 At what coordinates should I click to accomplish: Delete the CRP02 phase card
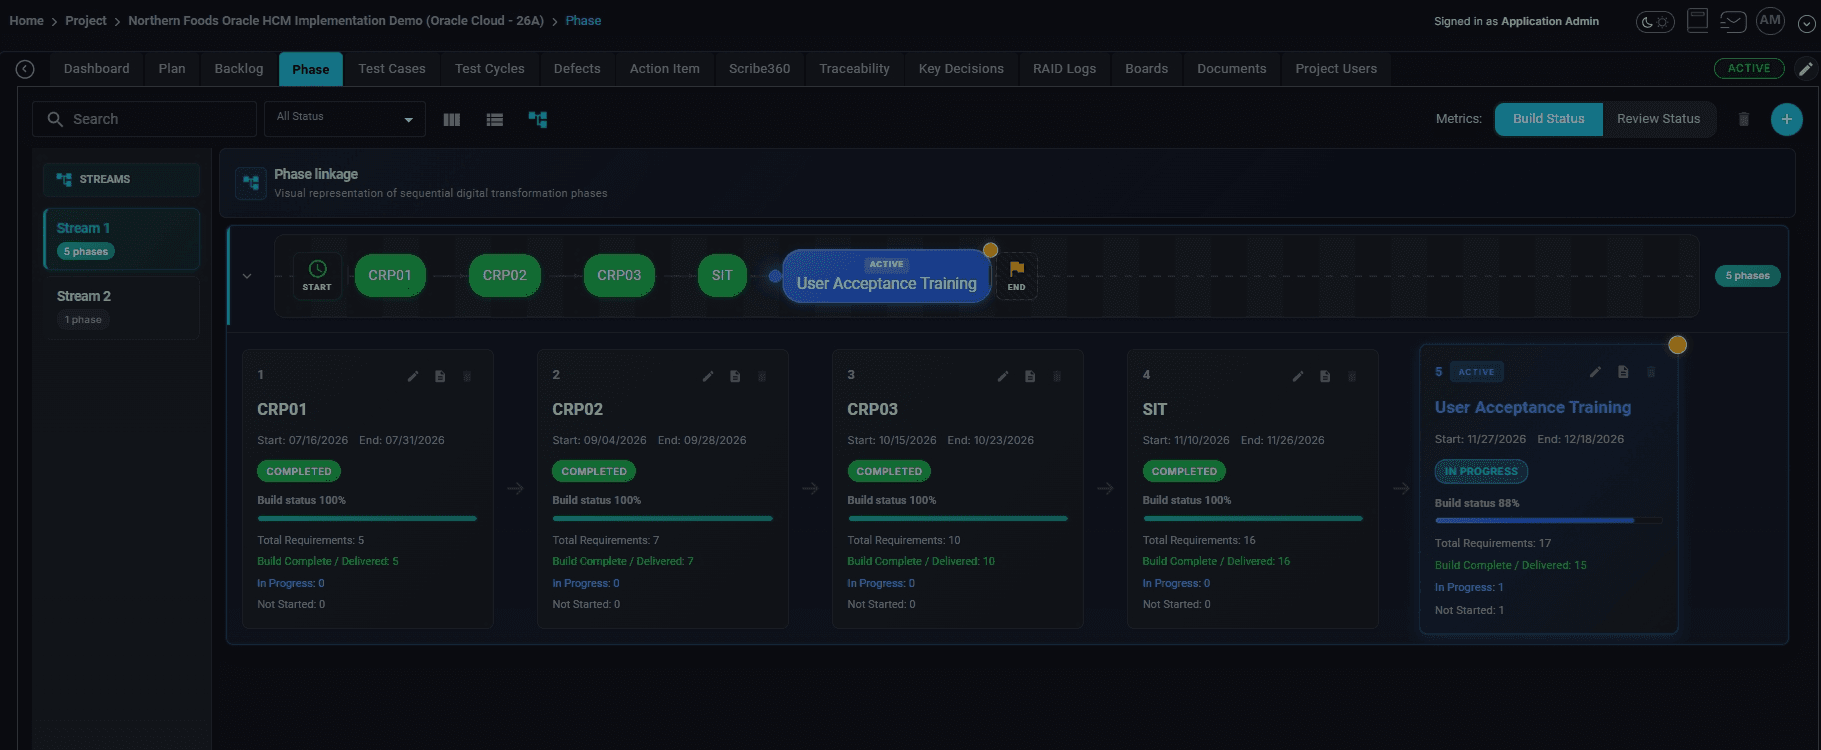point(762,376)
